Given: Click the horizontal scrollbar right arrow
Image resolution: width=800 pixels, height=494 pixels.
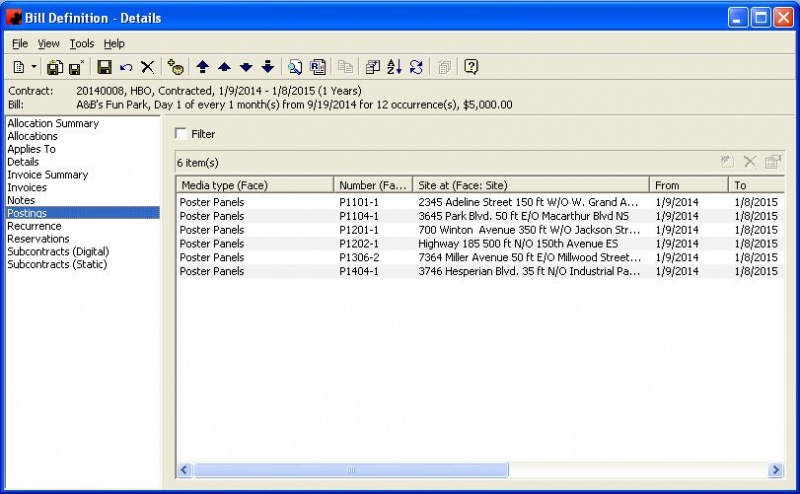Looking at the screenshot, I should (x=775, y=470).
